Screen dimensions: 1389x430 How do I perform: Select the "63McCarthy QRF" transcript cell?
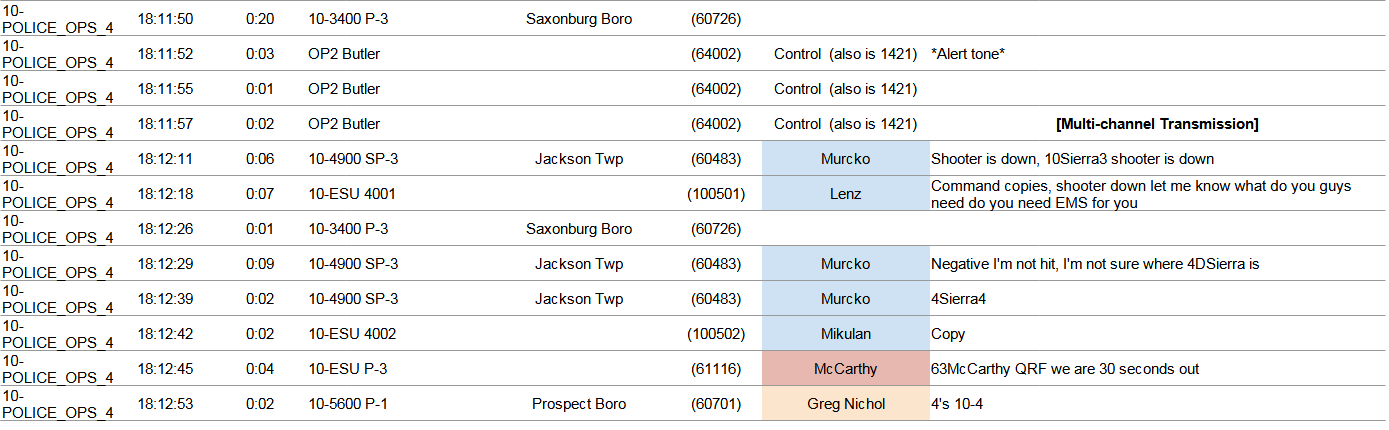1064,369
